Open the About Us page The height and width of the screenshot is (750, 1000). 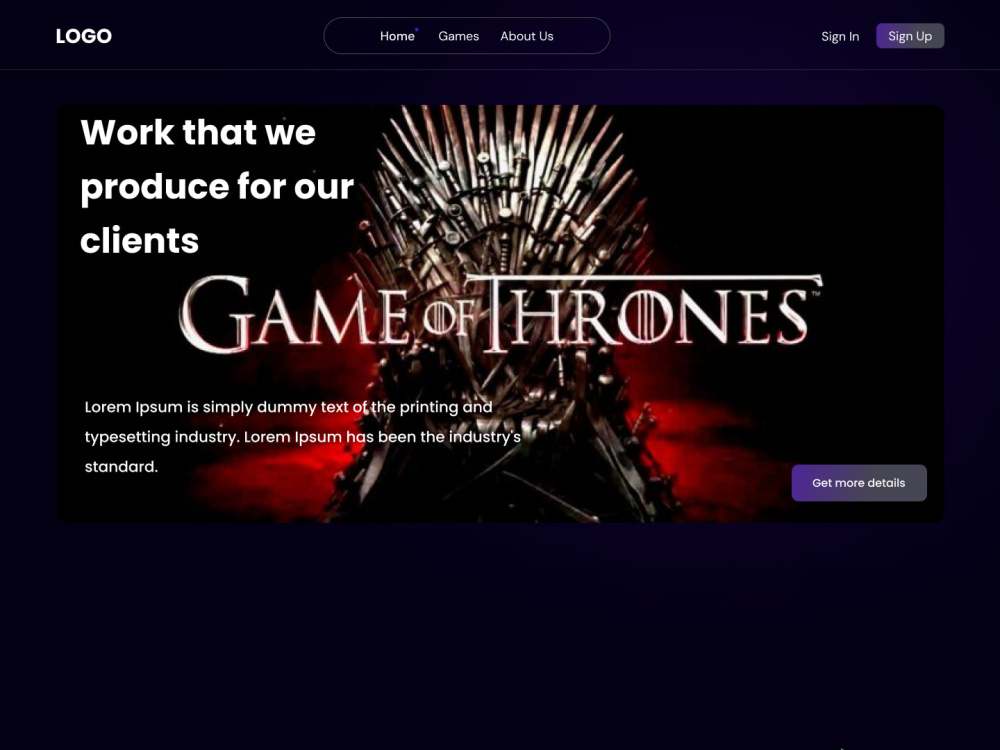pyautogui.click(x=526, y=36)
